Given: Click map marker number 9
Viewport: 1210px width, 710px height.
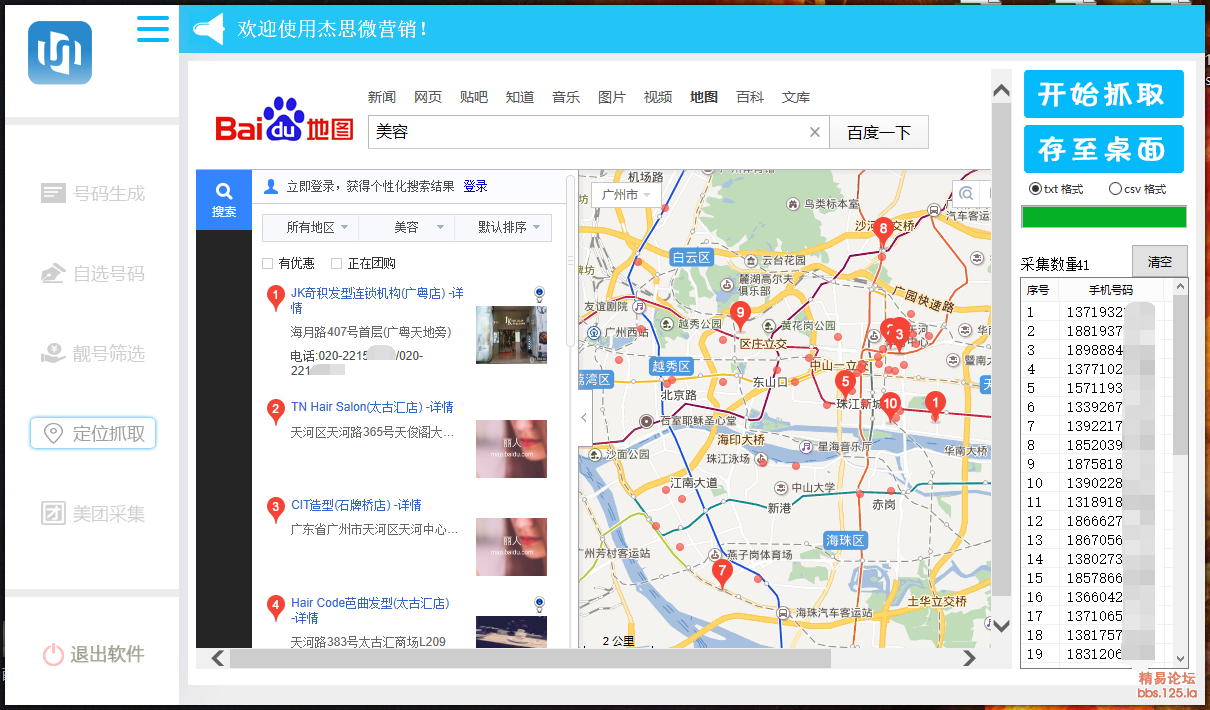Looking at the screenshot, I should [740, 316].
